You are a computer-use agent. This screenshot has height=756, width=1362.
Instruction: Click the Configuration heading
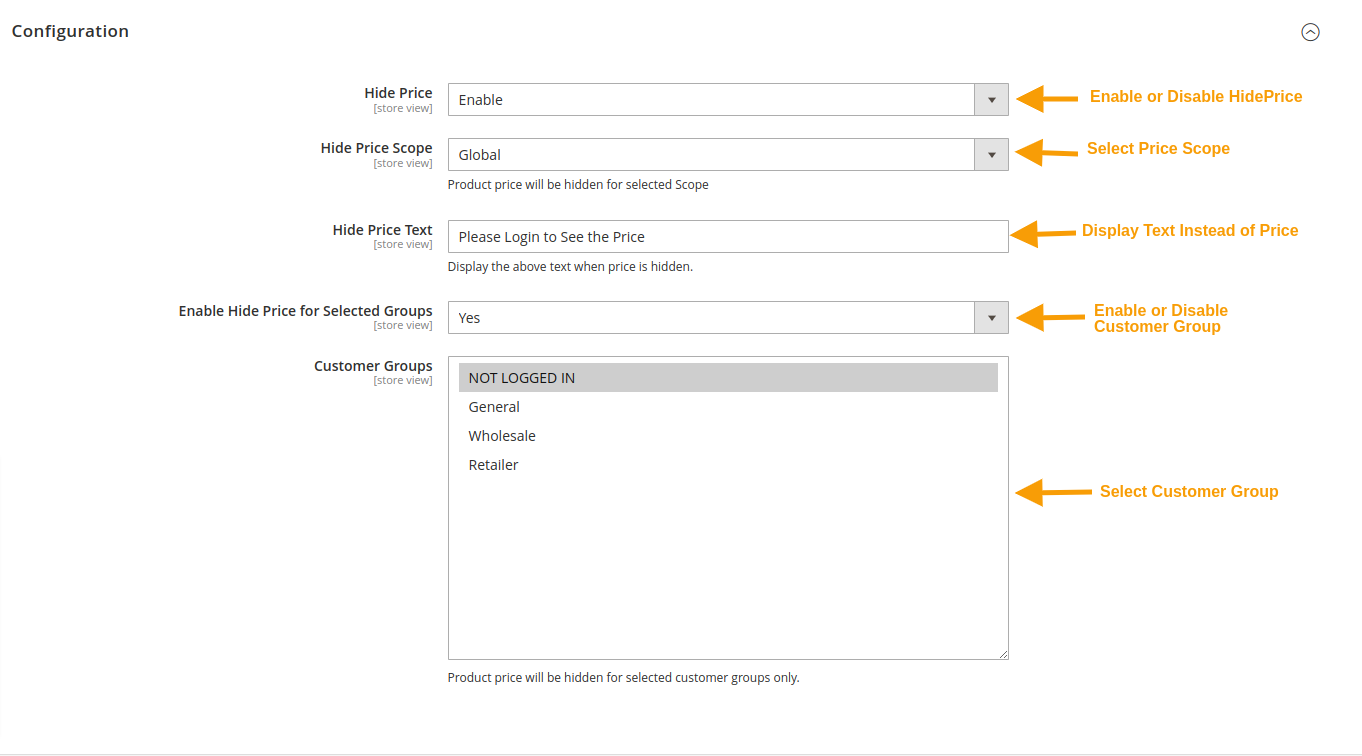click(x=70, y=31)
